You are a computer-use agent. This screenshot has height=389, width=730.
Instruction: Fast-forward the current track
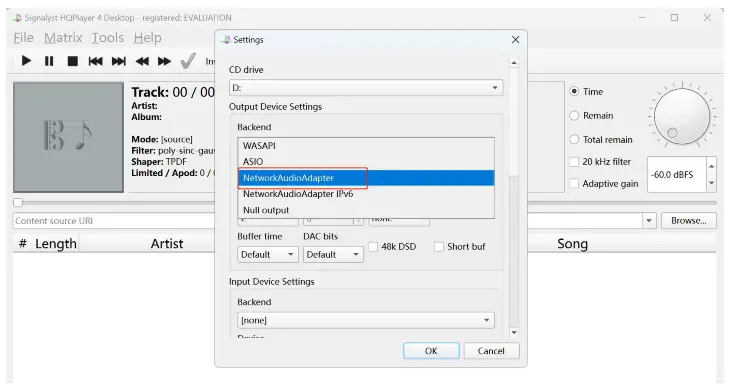click(x=164, y=61)
